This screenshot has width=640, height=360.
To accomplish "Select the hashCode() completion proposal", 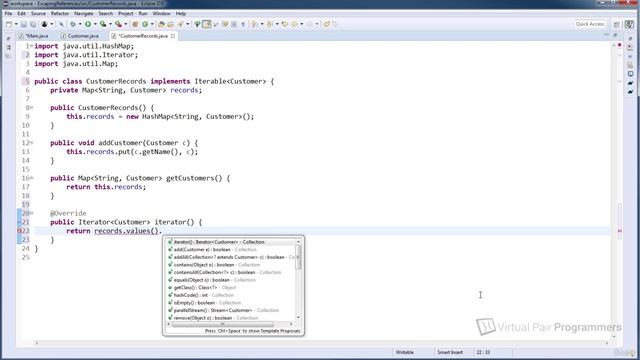I will coord(231,295).
